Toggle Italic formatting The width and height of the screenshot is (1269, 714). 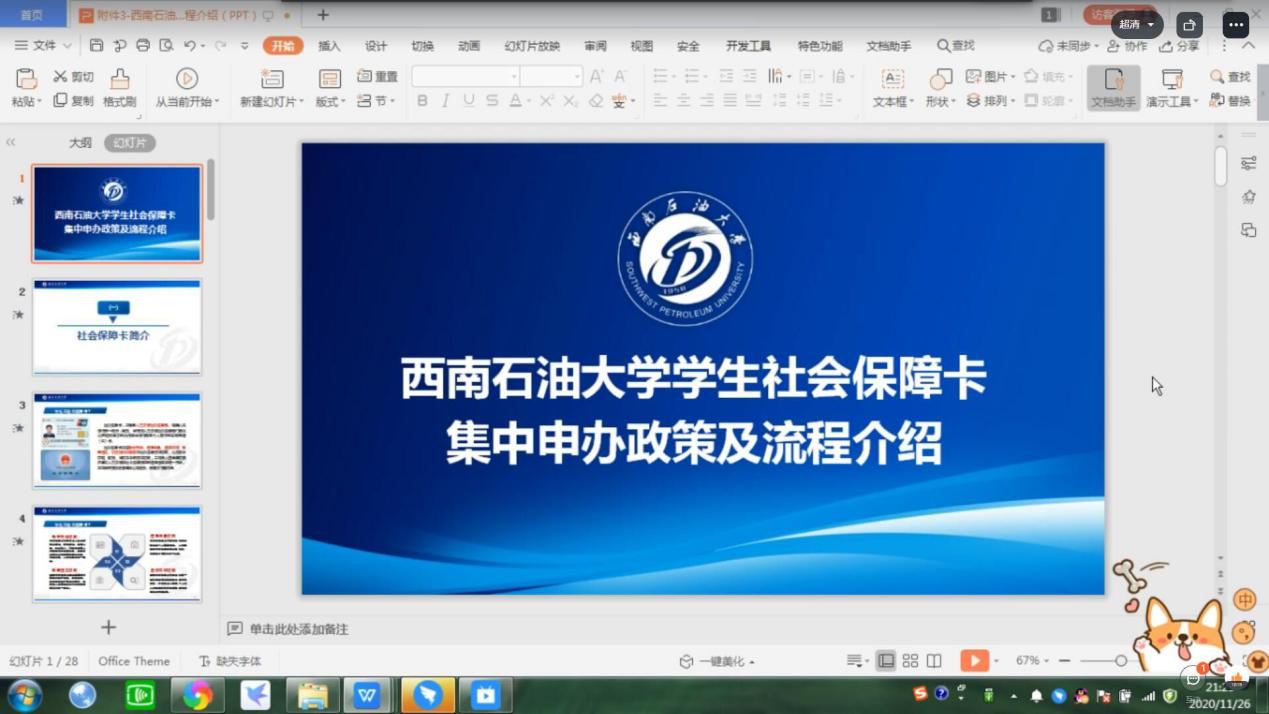tap(446, 100)
